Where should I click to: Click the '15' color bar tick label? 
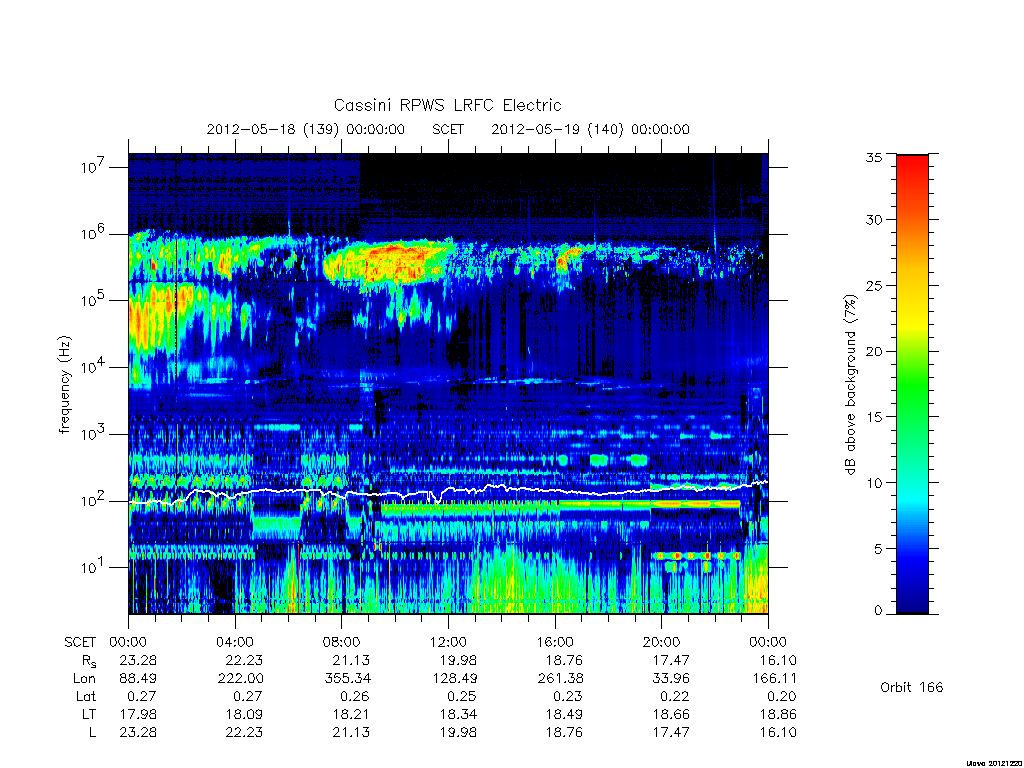click(874, 416)
